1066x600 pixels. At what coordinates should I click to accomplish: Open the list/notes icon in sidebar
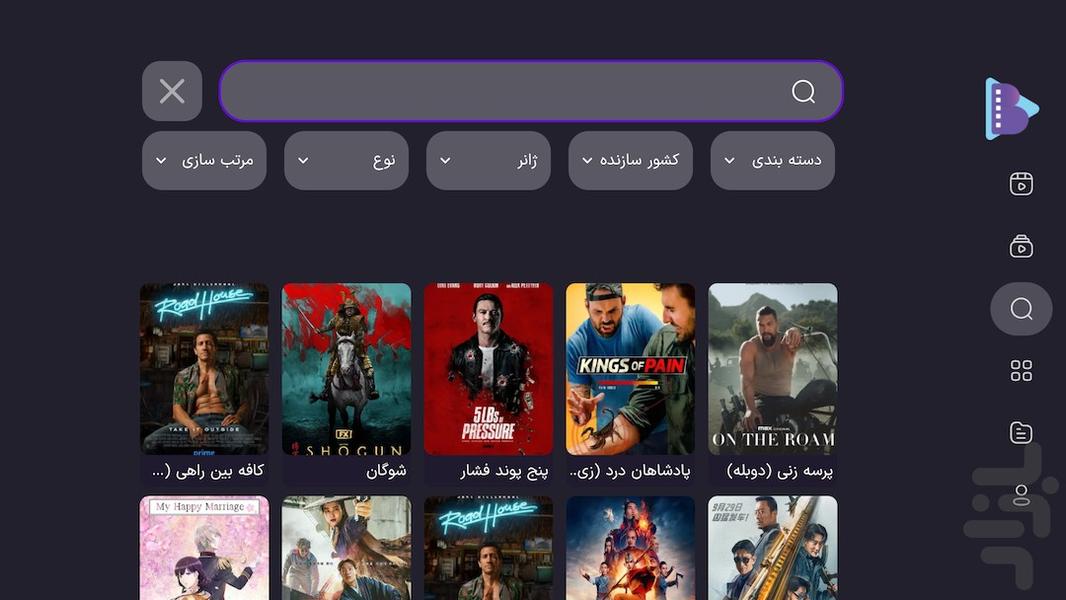point(1021,433)
